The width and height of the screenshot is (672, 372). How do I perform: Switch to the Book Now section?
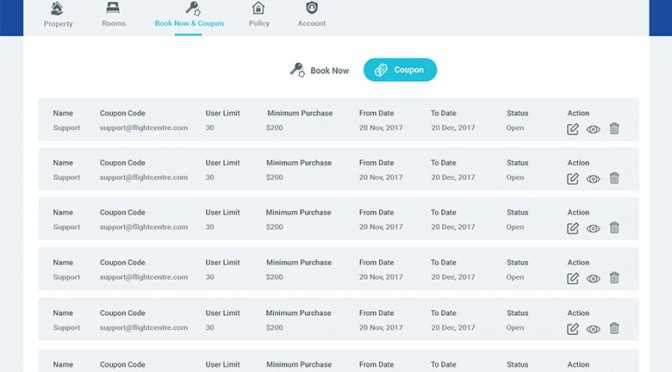tap(319, 70)
